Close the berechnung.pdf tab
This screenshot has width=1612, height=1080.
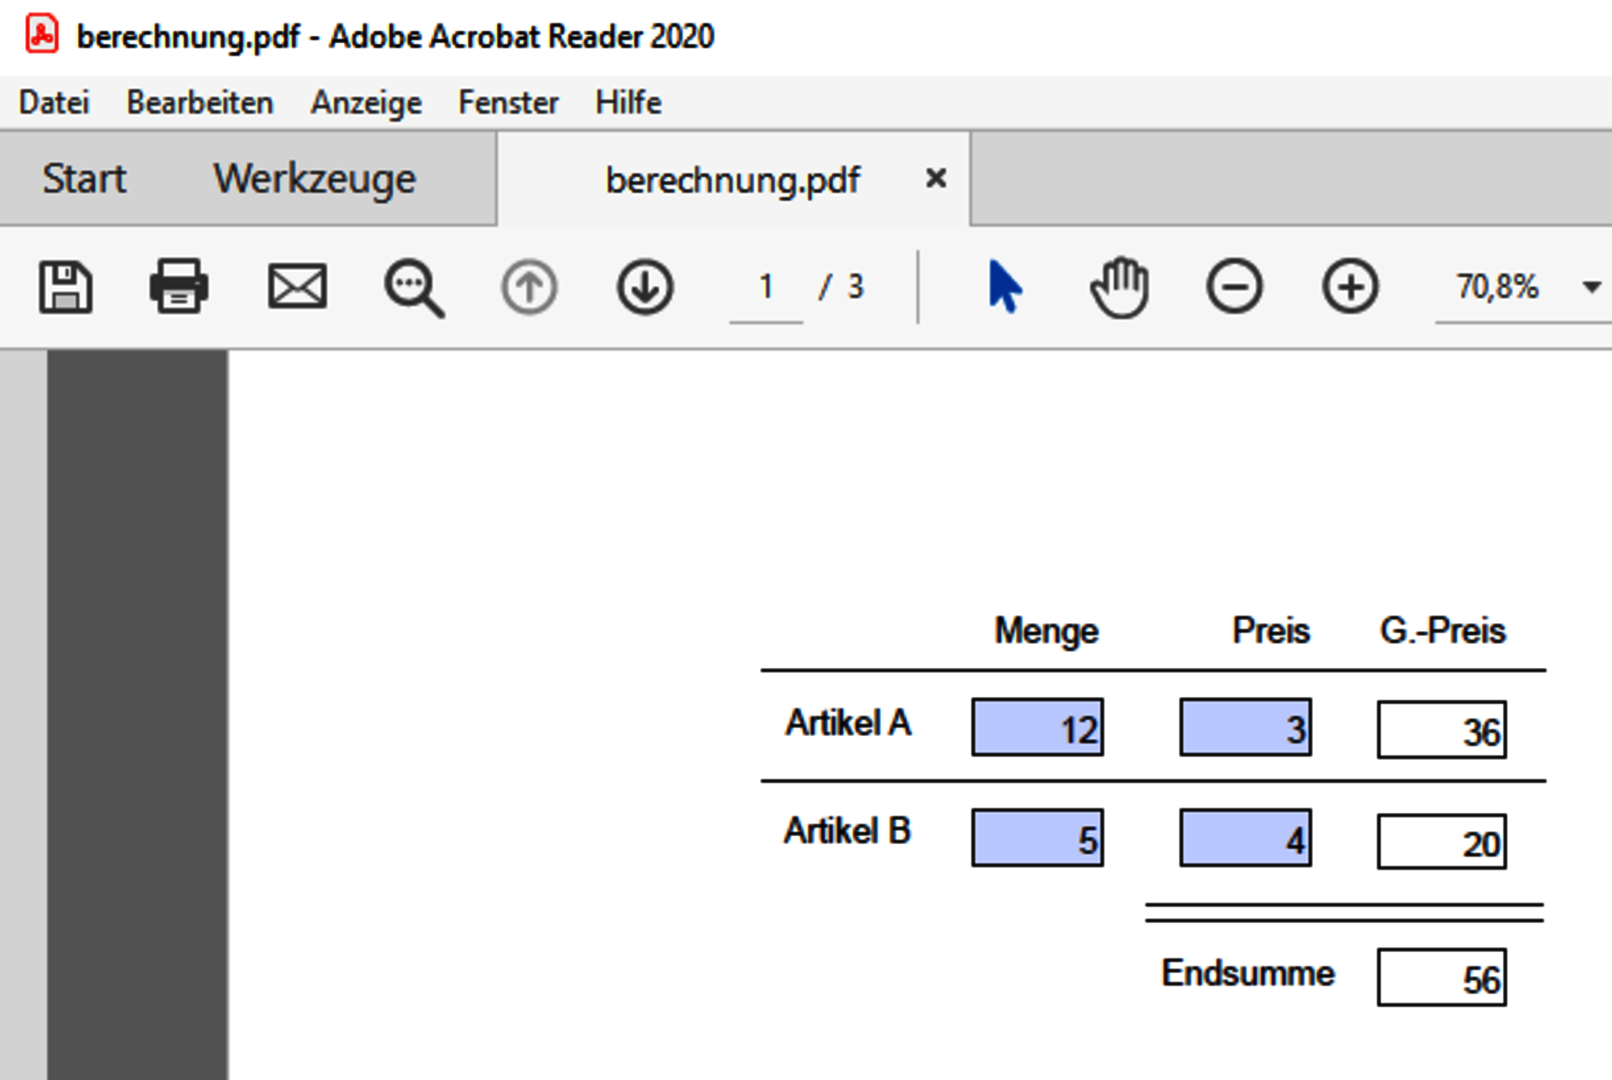click(936, 179)
